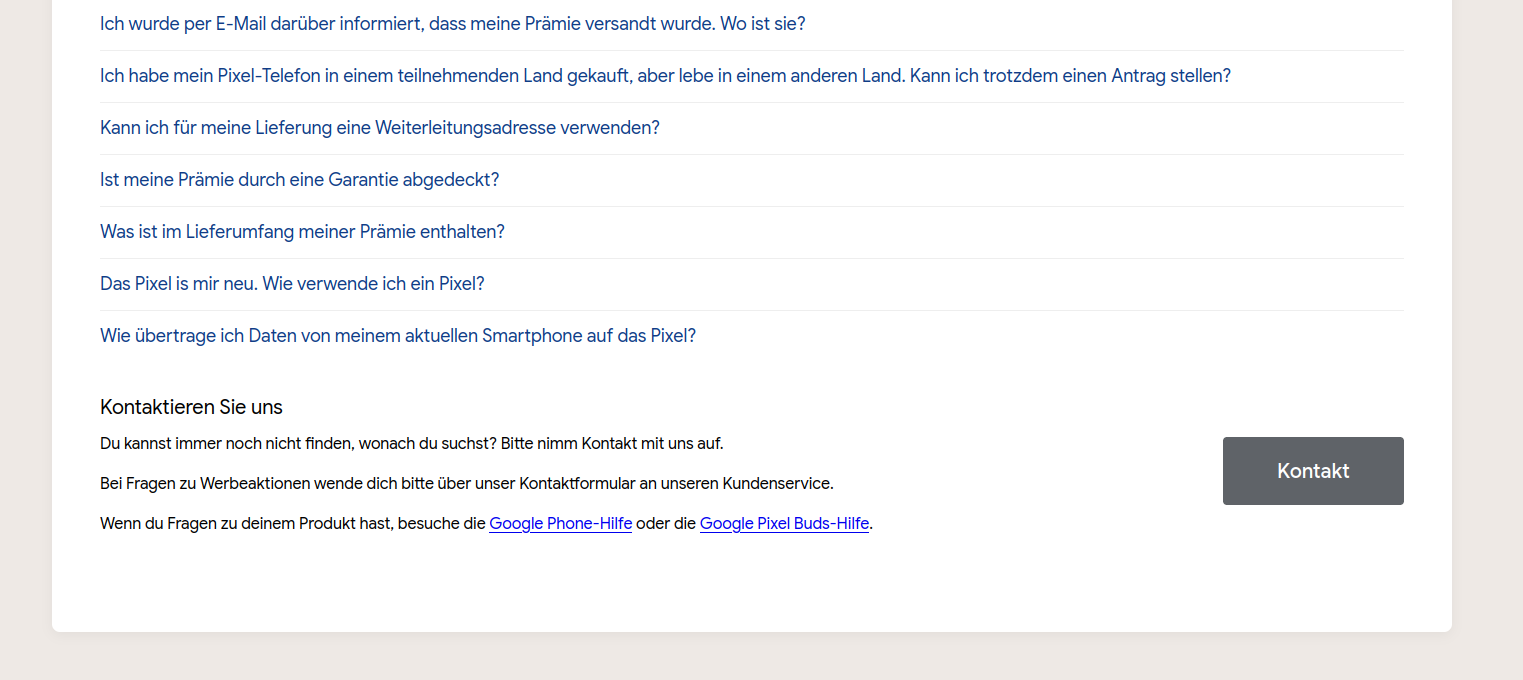The image size is (1523, 680).
Task: Open the Weiterleitungsadresse delivery question
Action: point(380,127)
